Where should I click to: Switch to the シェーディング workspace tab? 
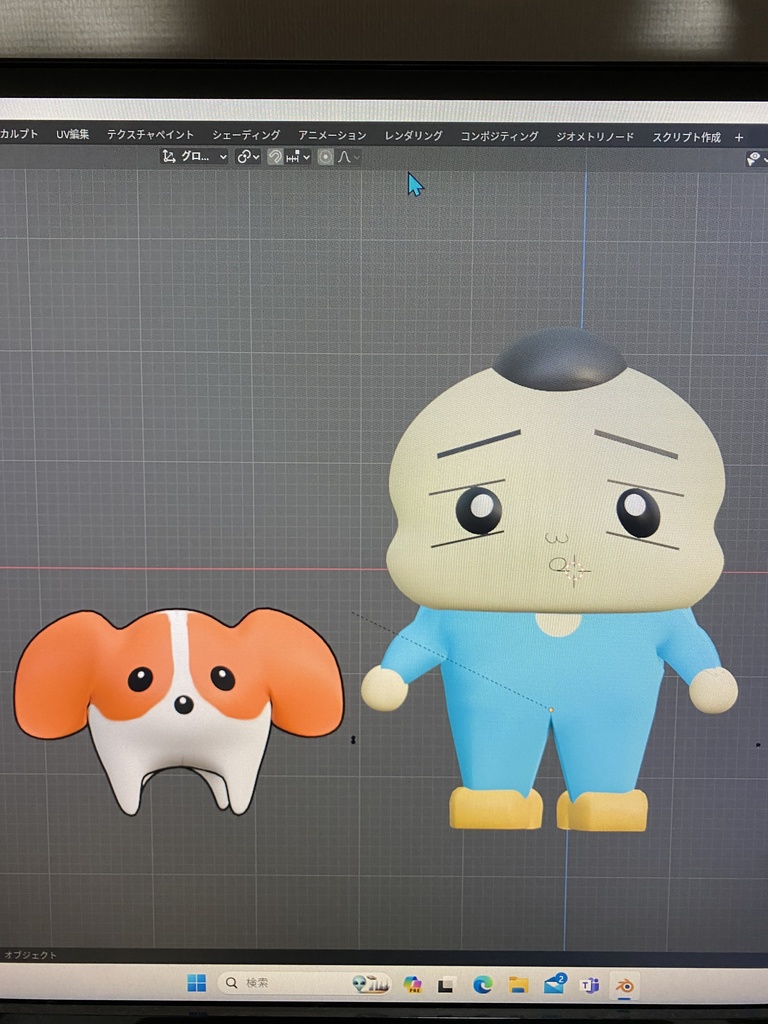[x=246, y=135]
